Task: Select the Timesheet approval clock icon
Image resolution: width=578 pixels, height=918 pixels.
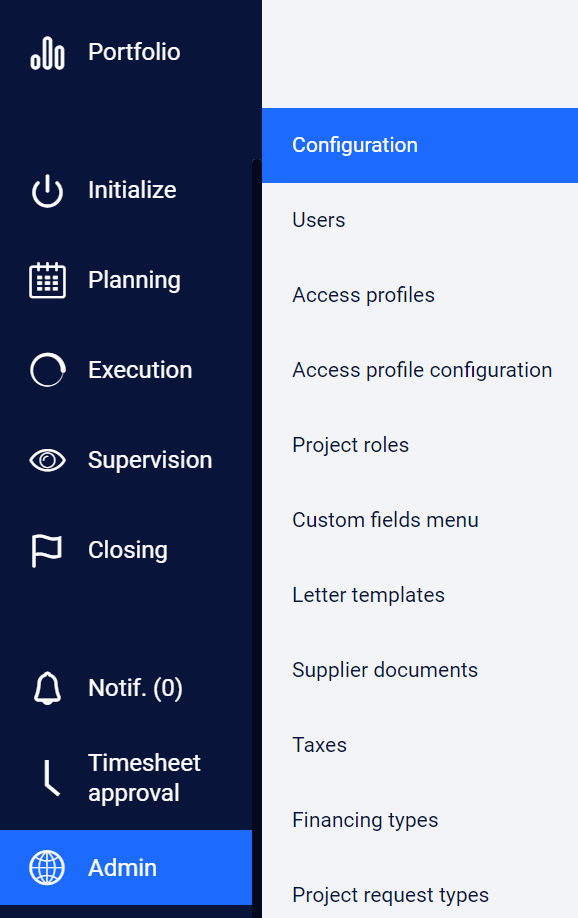Action: pyautogui.click(x=47, y=777)
